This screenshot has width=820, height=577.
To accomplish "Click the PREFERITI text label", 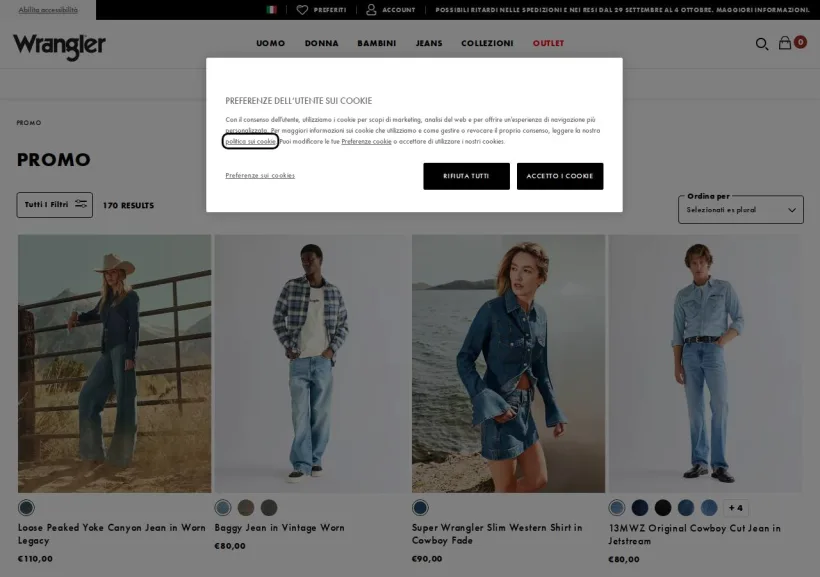I will 329,10.
